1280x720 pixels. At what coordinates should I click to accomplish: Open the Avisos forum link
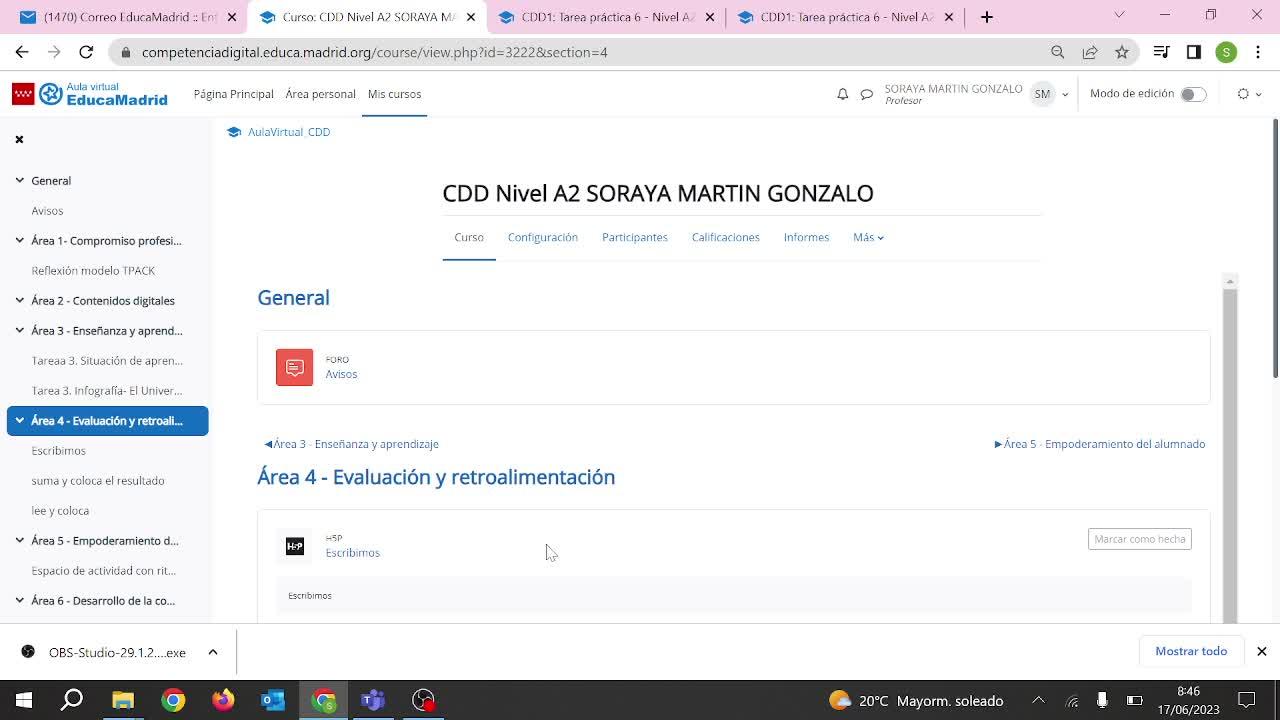point(341,374)
